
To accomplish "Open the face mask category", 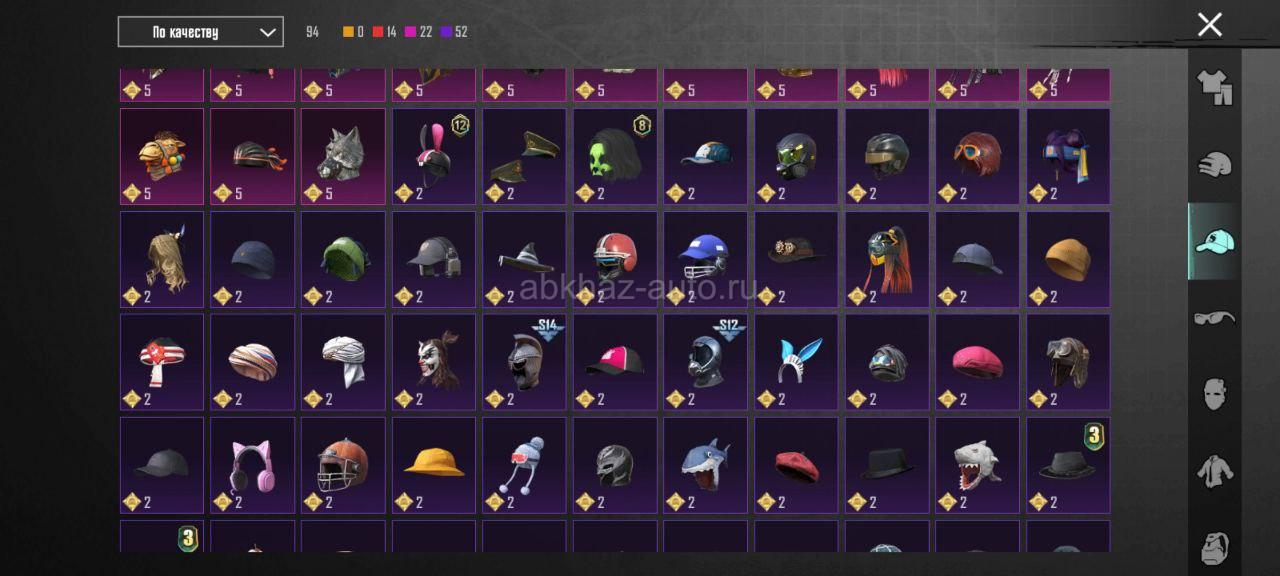I will 1215,393.
